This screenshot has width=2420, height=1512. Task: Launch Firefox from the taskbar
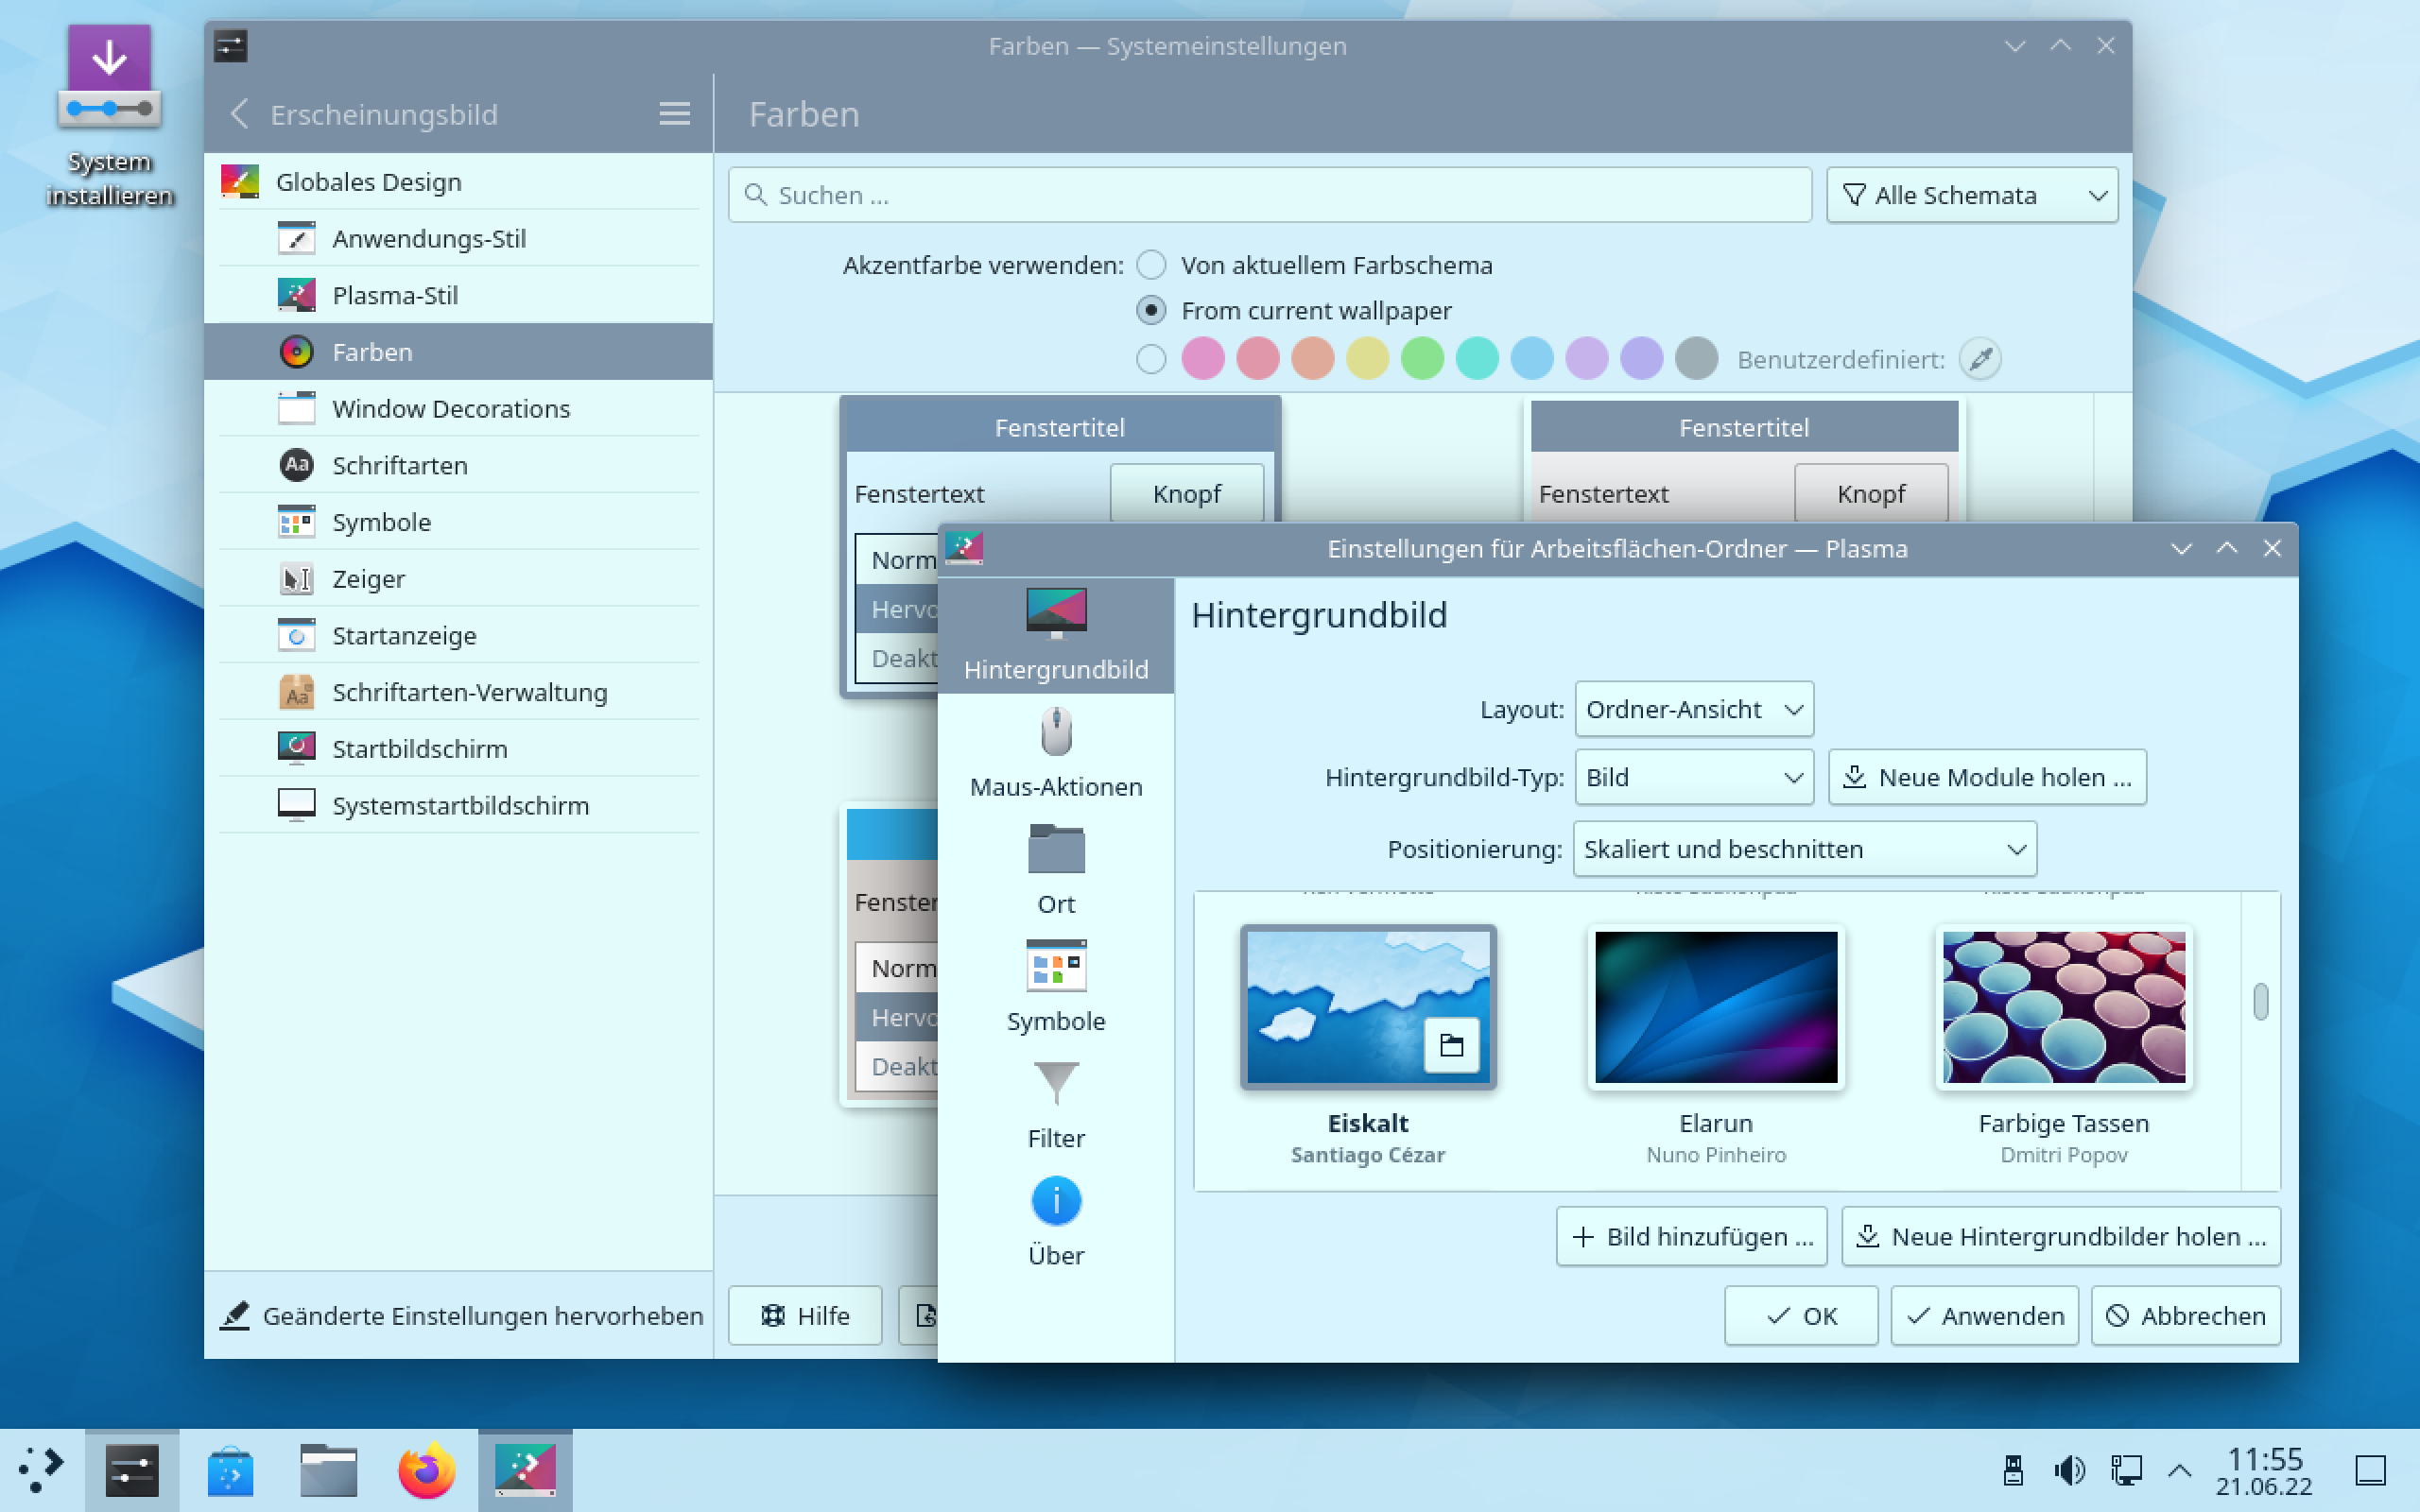coord(426,1470)
